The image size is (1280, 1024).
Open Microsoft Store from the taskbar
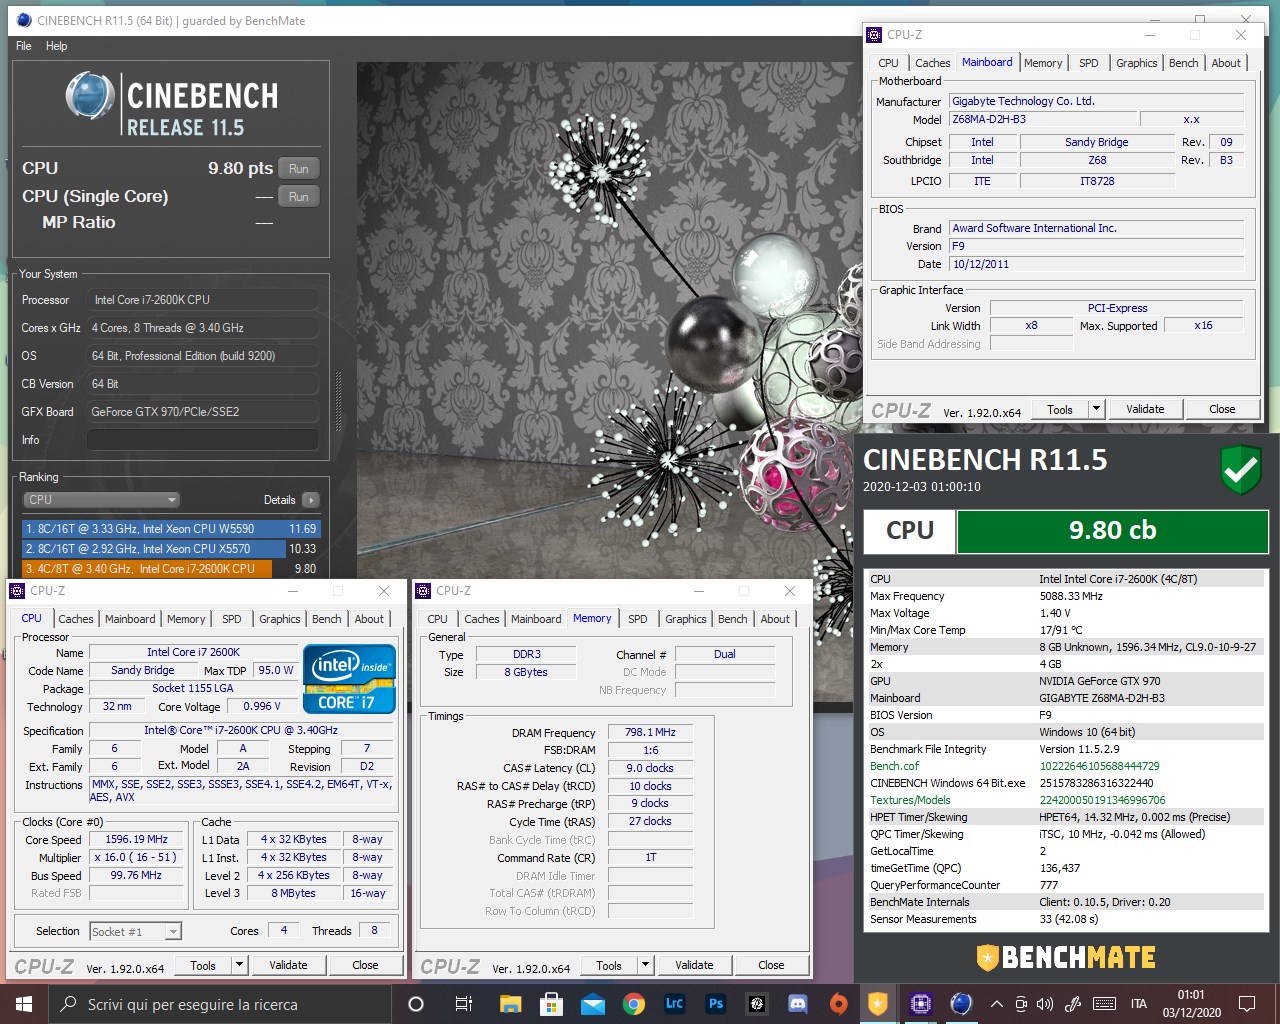click(x=551, y=1004)
